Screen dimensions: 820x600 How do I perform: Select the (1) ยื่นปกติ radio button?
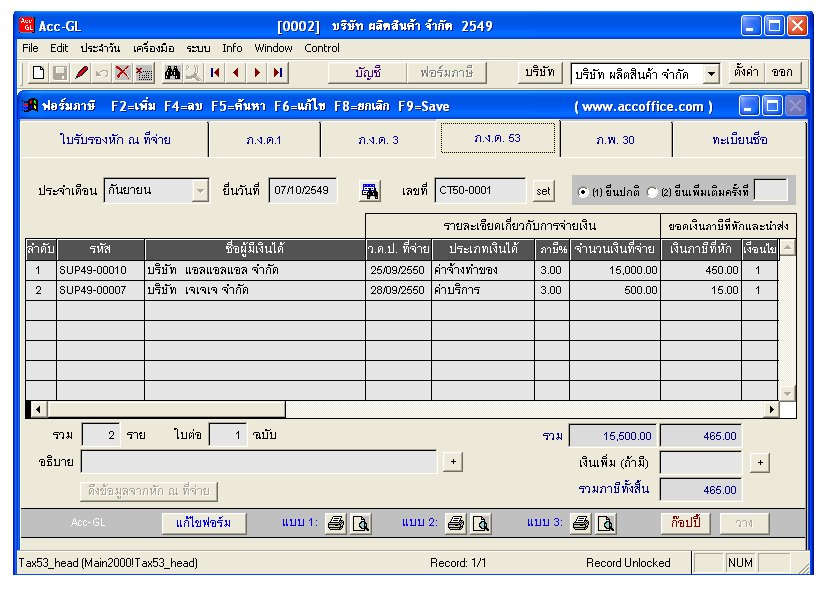(583, 192)
